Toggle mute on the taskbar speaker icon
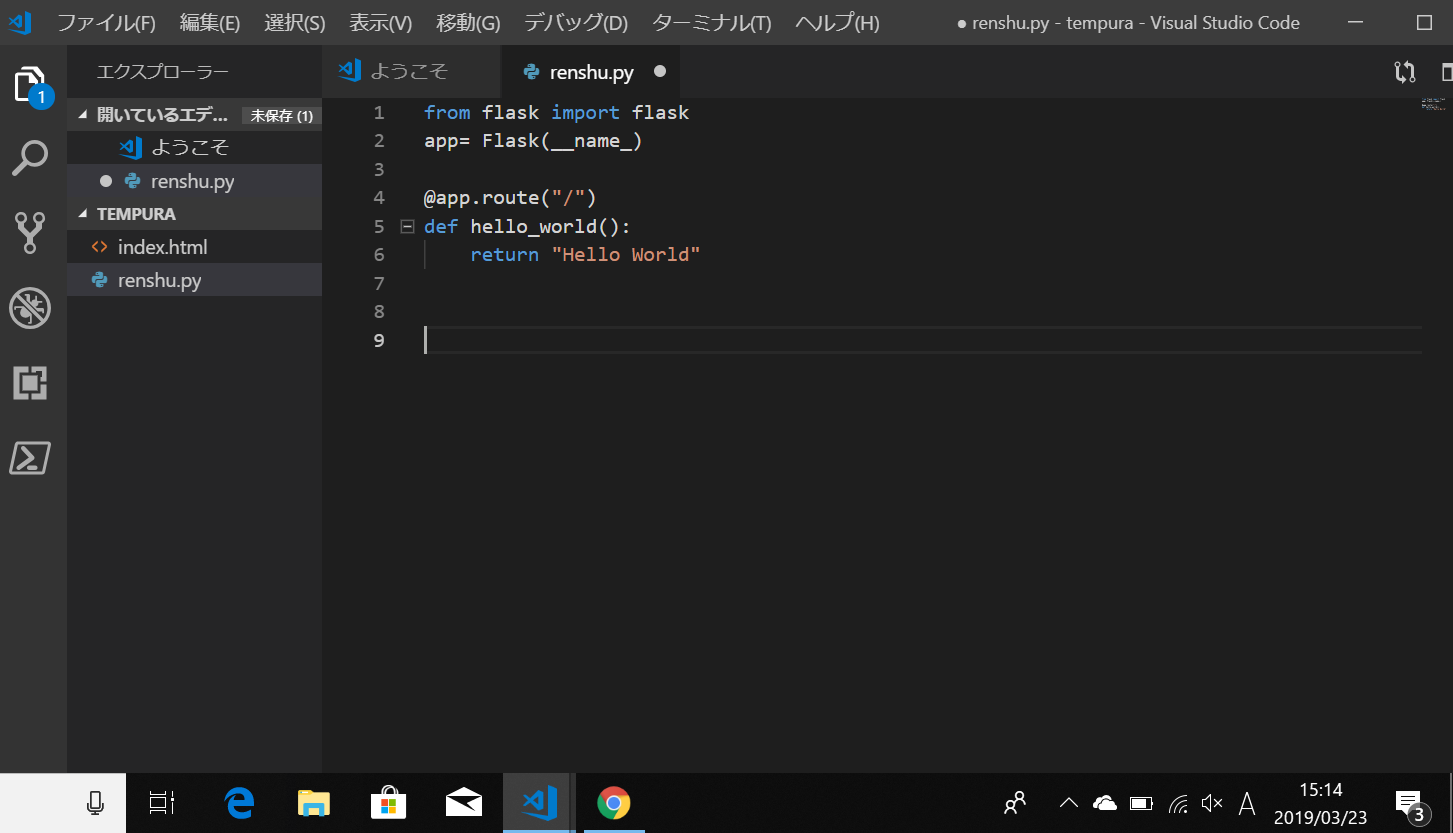This screenshot has height=833, width=1453. (x=1212, y=803)
